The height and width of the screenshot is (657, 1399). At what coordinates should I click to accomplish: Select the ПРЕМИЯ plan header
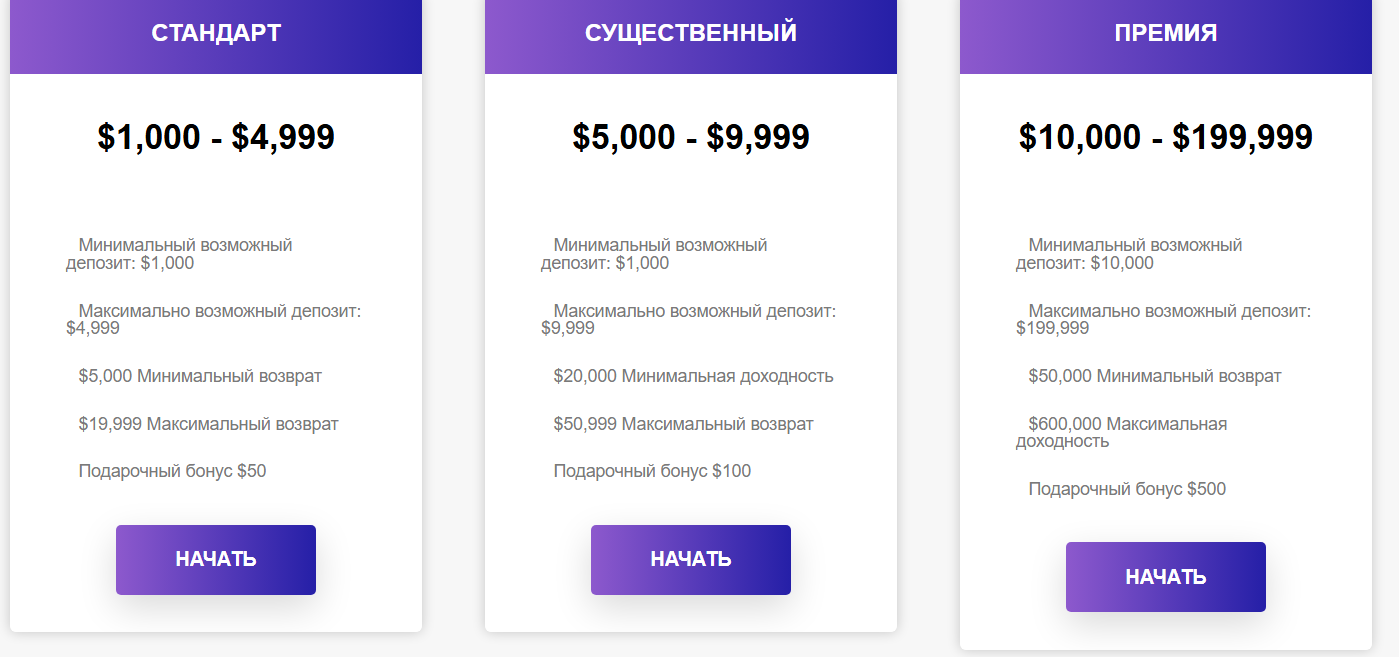point(1166,33)
